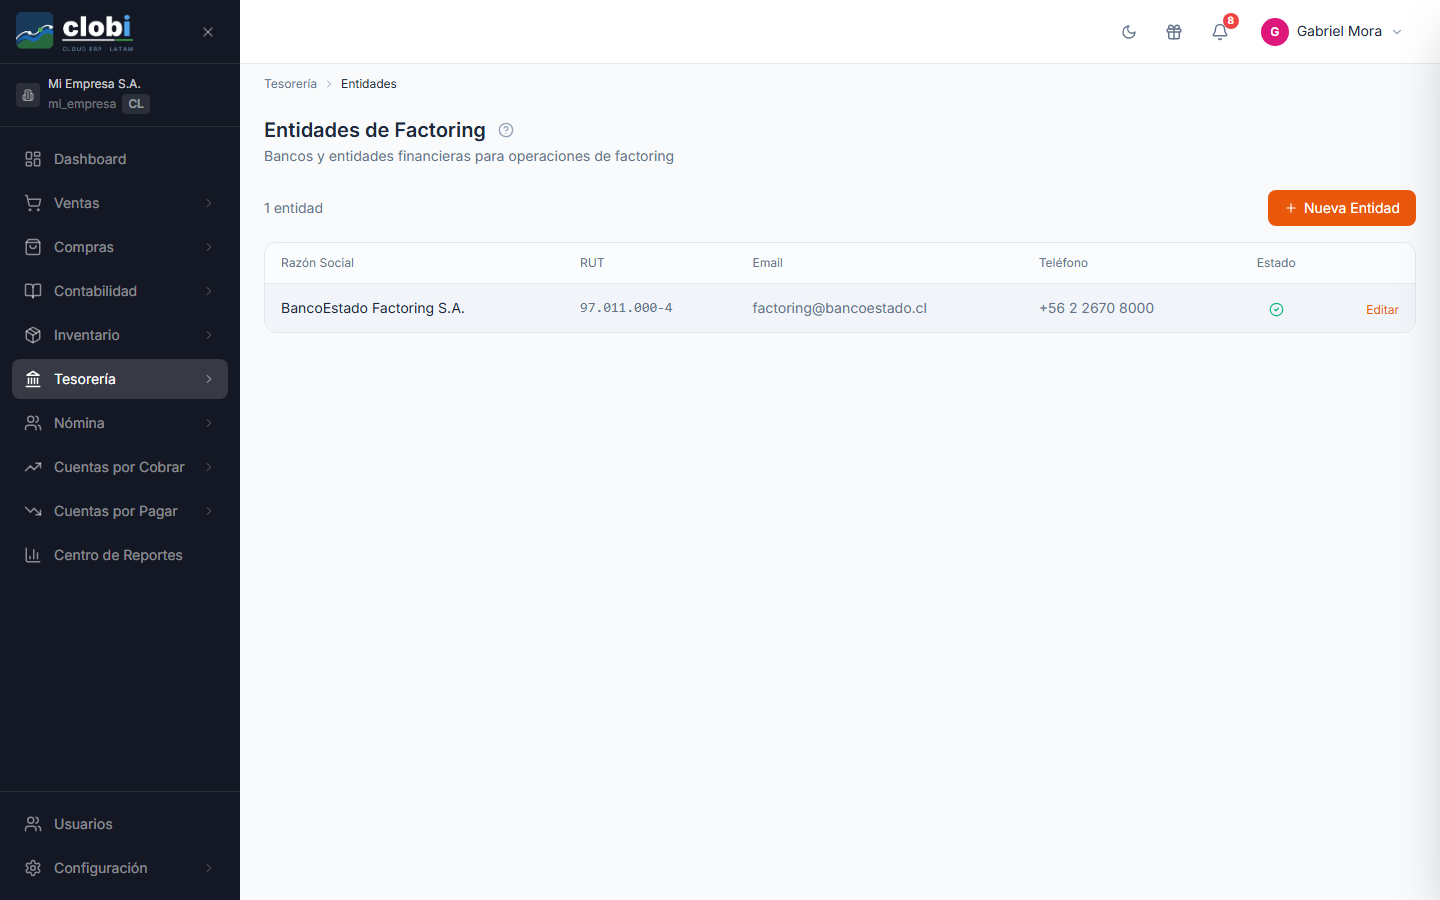1440x900 pixels.
Task: Click the Razón Social column header
Action: click(x=317, y=263)
